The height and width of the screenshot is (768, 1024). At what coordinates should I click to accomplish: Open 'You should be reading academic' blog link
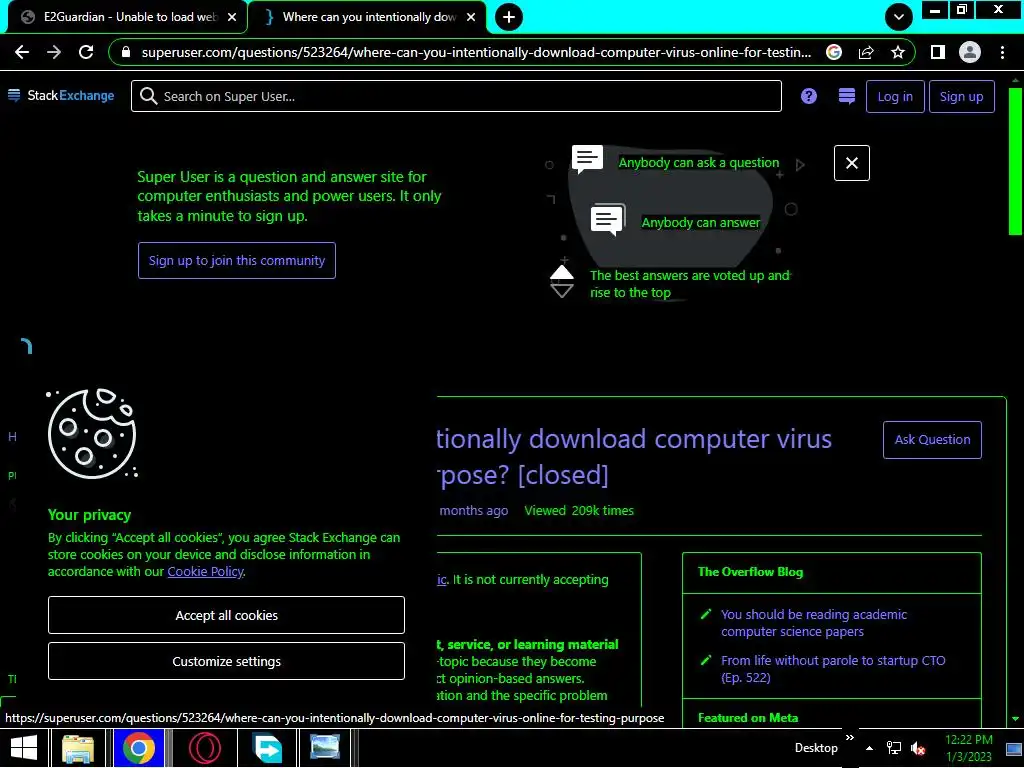click(814, 623)
